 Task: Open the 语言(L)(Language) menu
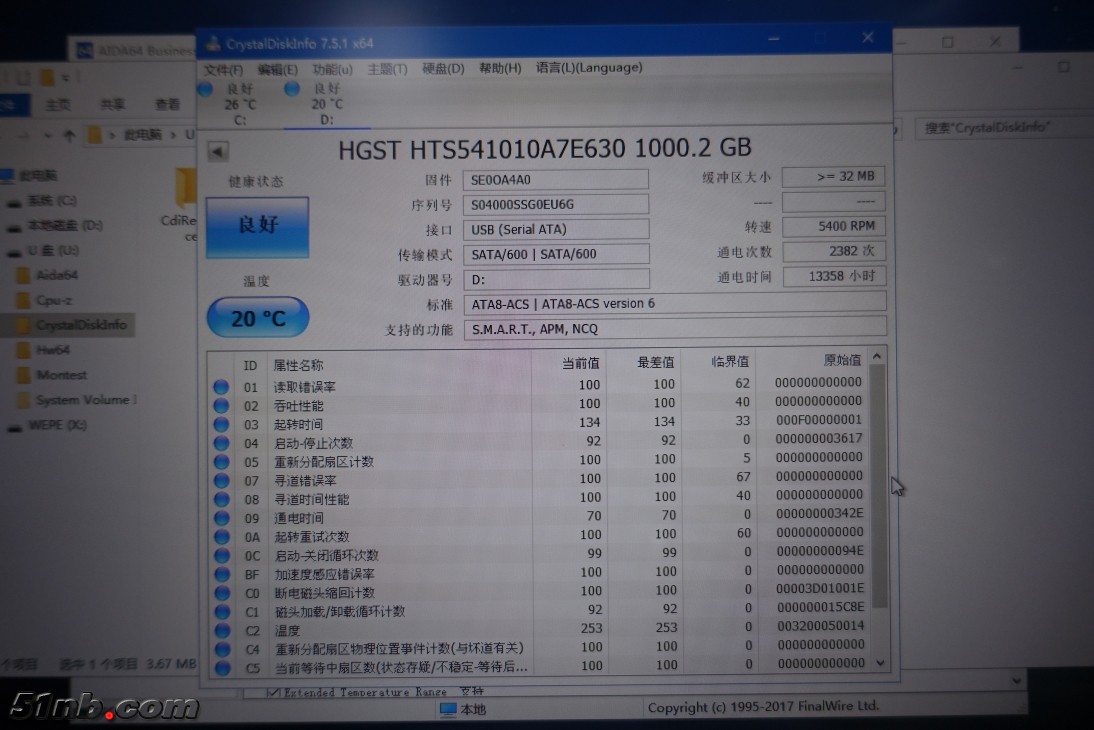click(589, 68)
